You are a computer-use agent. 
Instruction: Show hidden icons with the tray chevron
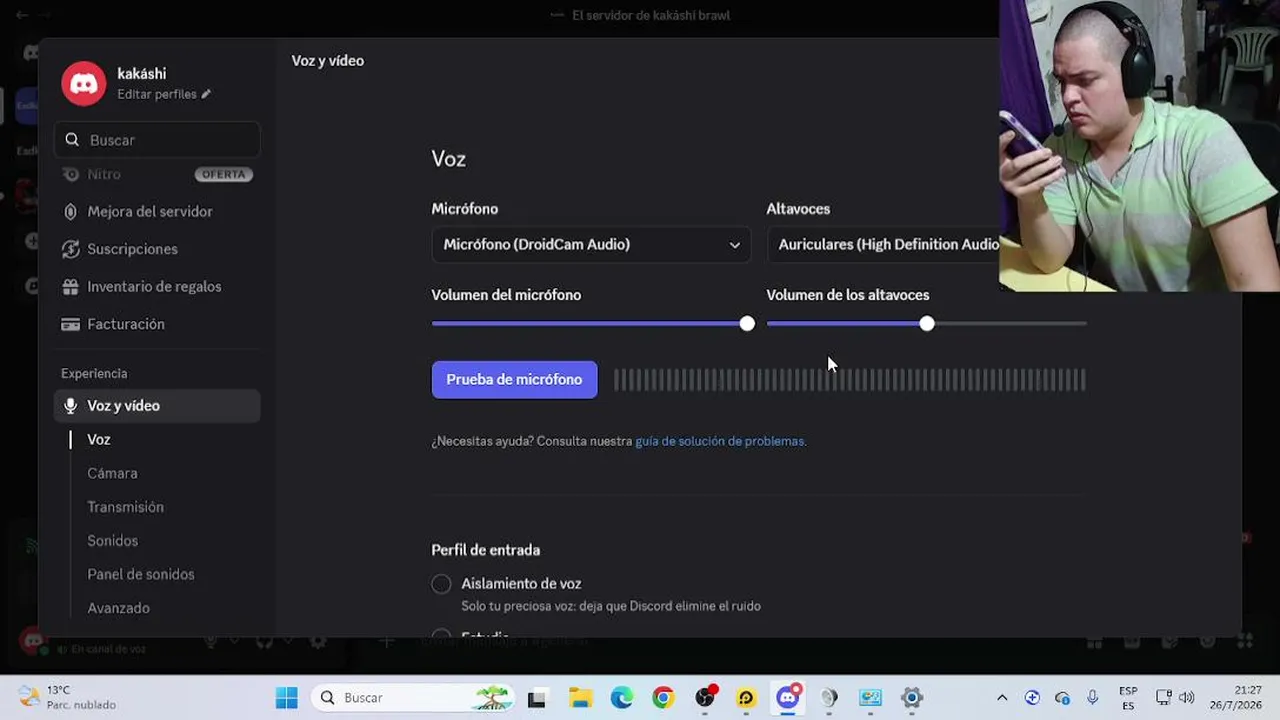click(1002, 698)
